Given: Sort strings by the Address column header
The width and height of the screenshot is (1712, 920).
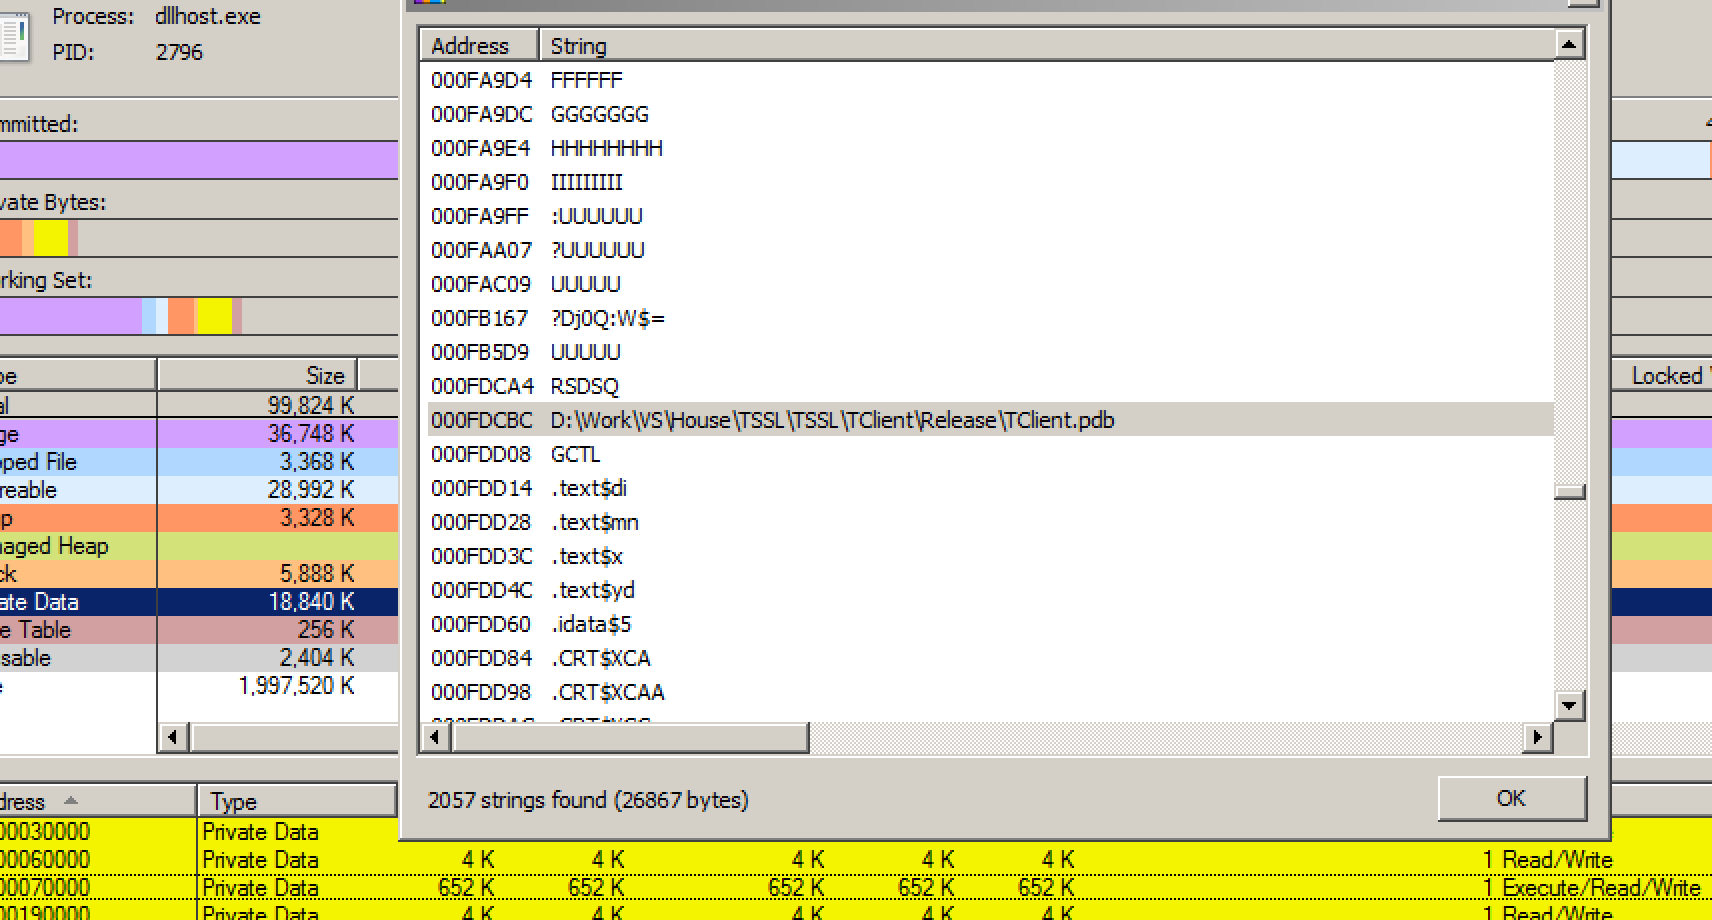Looking at the screenshot, I should (x=478, y=46).
